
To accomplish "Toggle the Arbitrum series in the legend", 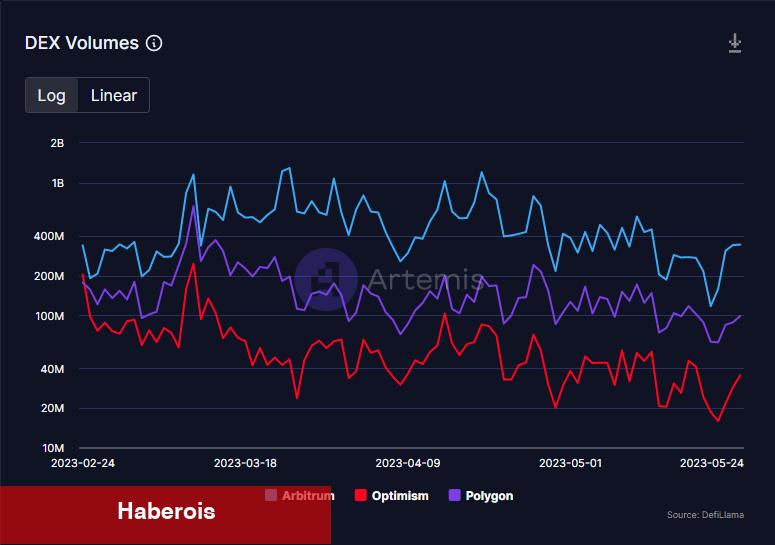I will [300, 496].
